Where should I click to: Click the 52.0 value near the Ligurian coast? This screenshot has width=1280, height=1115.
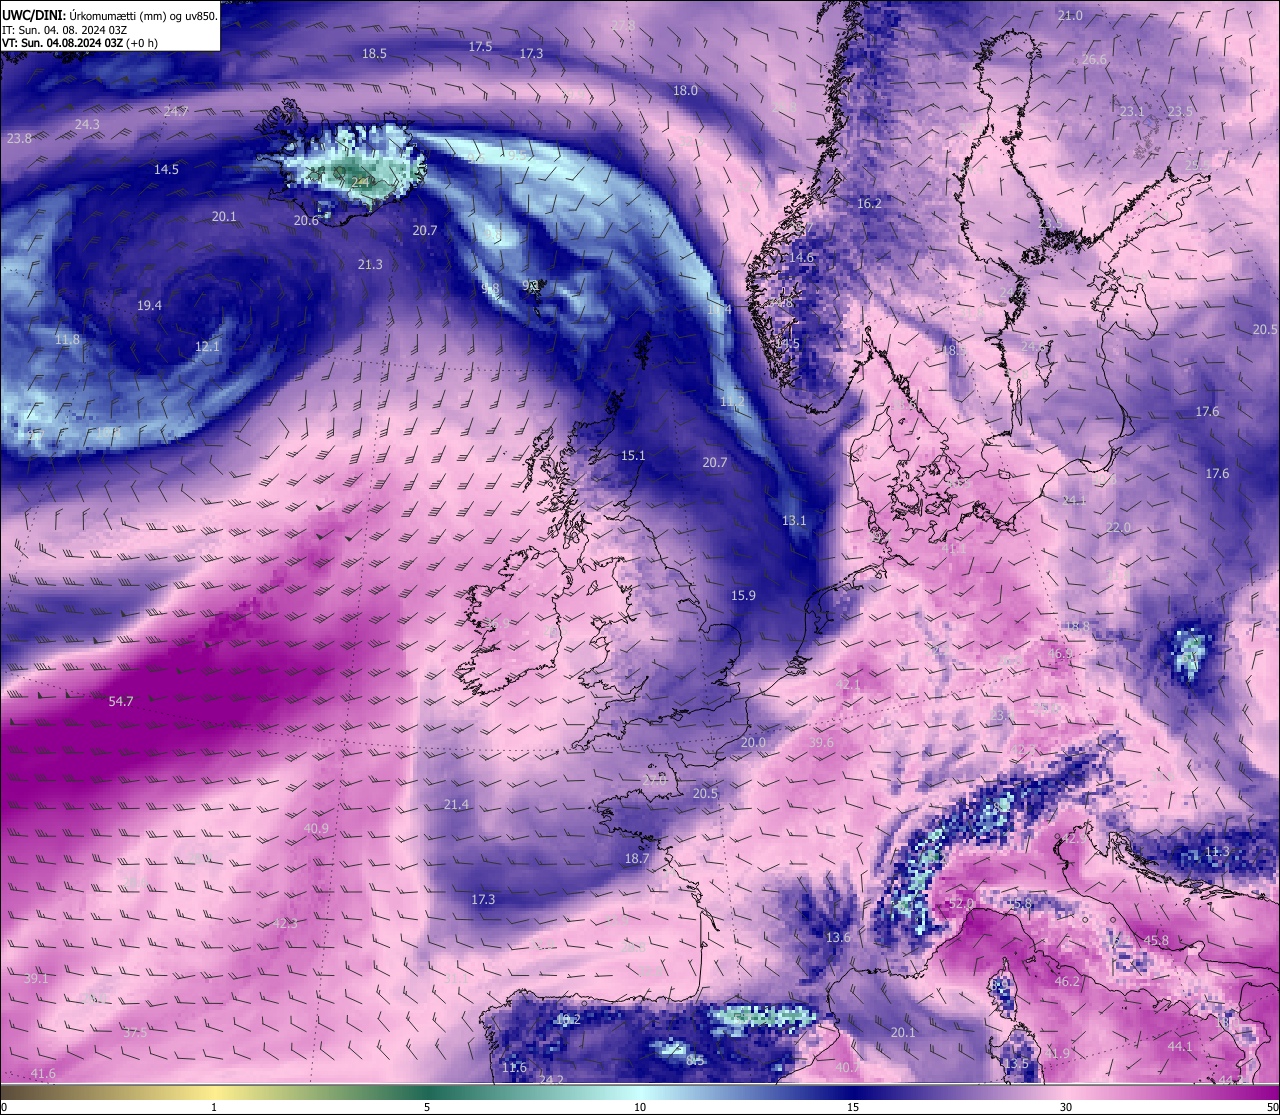[961, 904]
